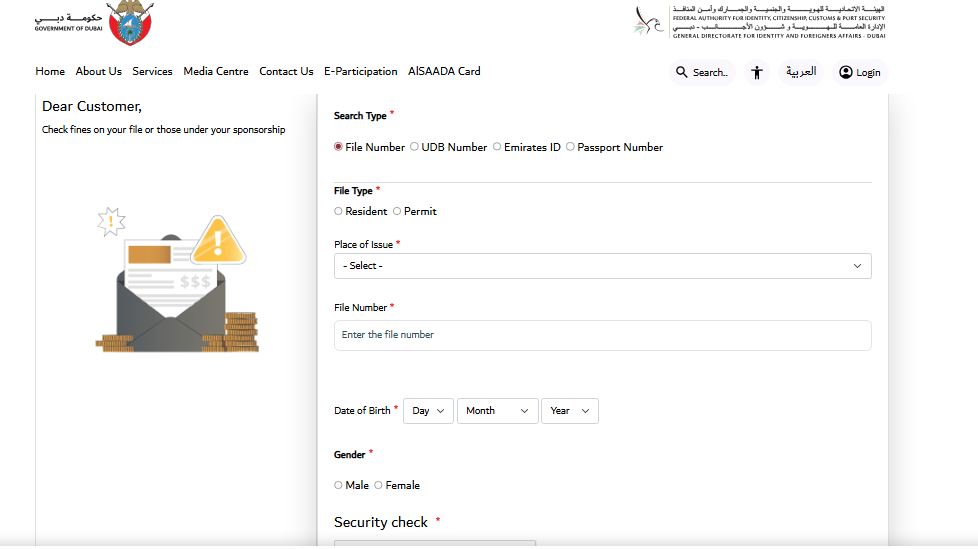This screenshot has height=549, width=978.
Task: Click the Search.. box text
Action: pyautogui.click(x=710, y=73)
